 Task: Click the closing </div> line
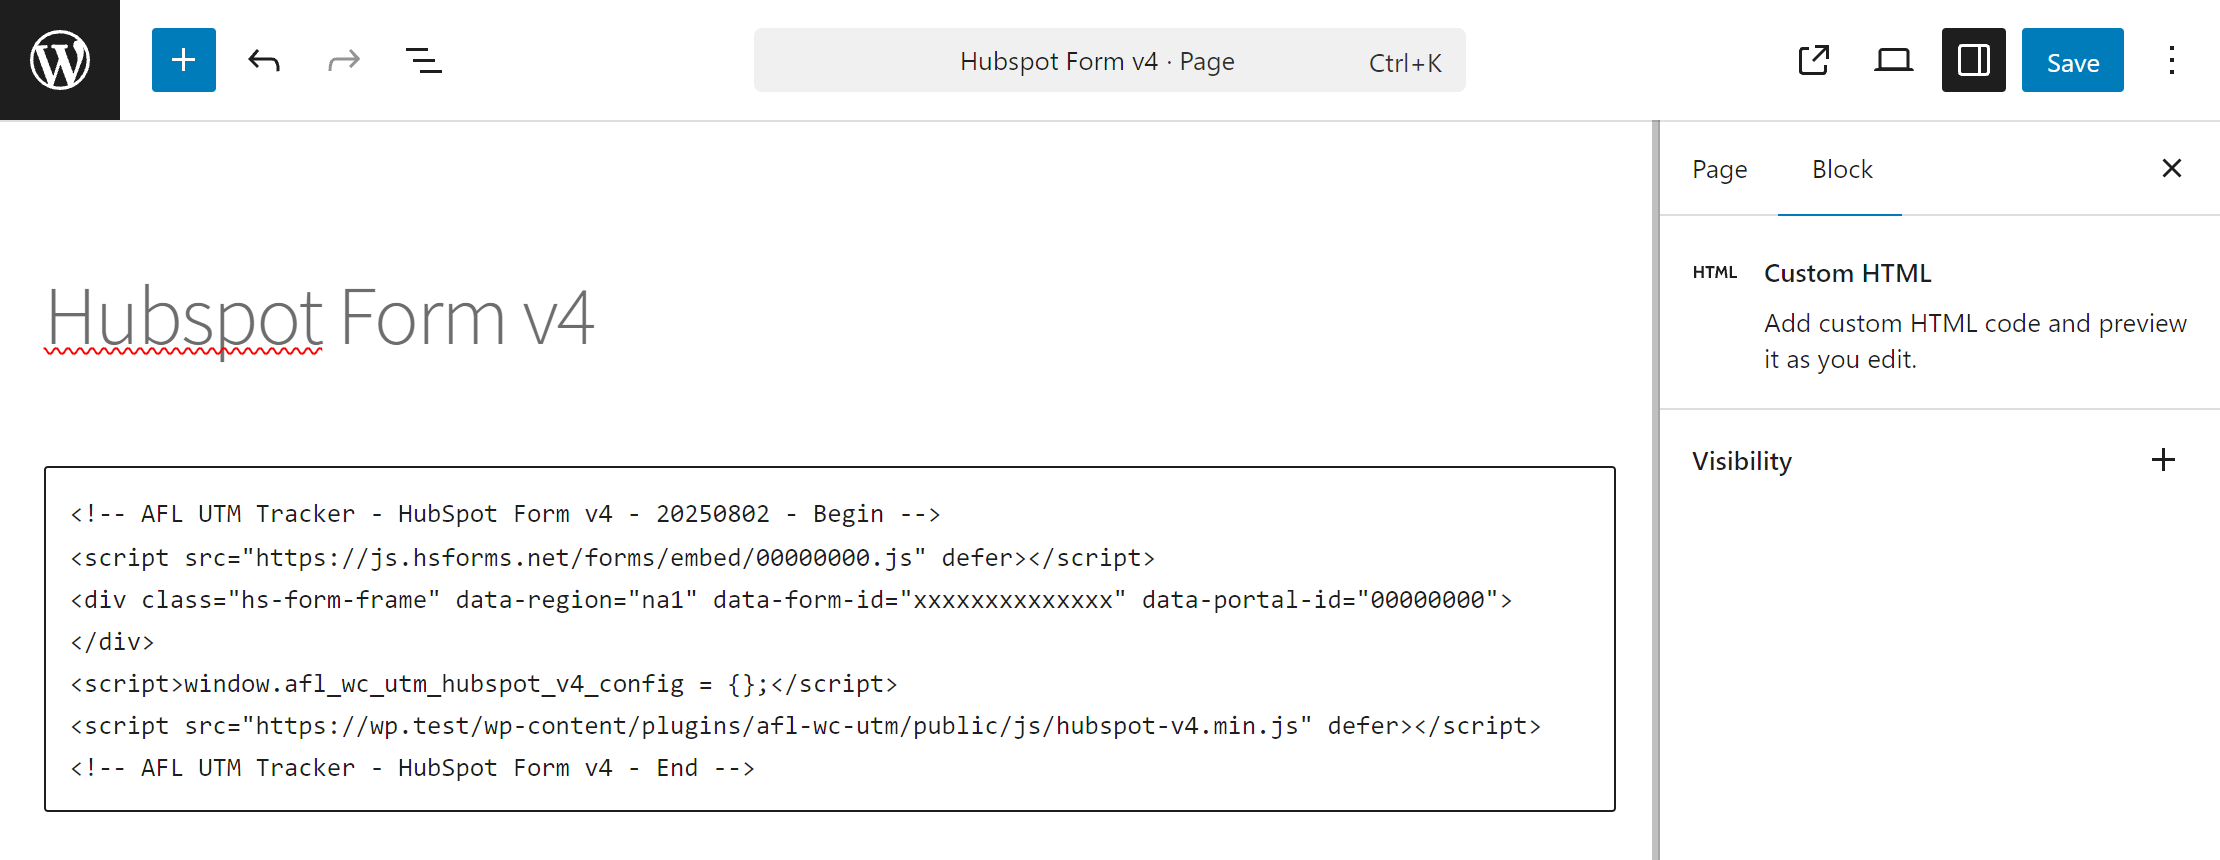point(112,642)
